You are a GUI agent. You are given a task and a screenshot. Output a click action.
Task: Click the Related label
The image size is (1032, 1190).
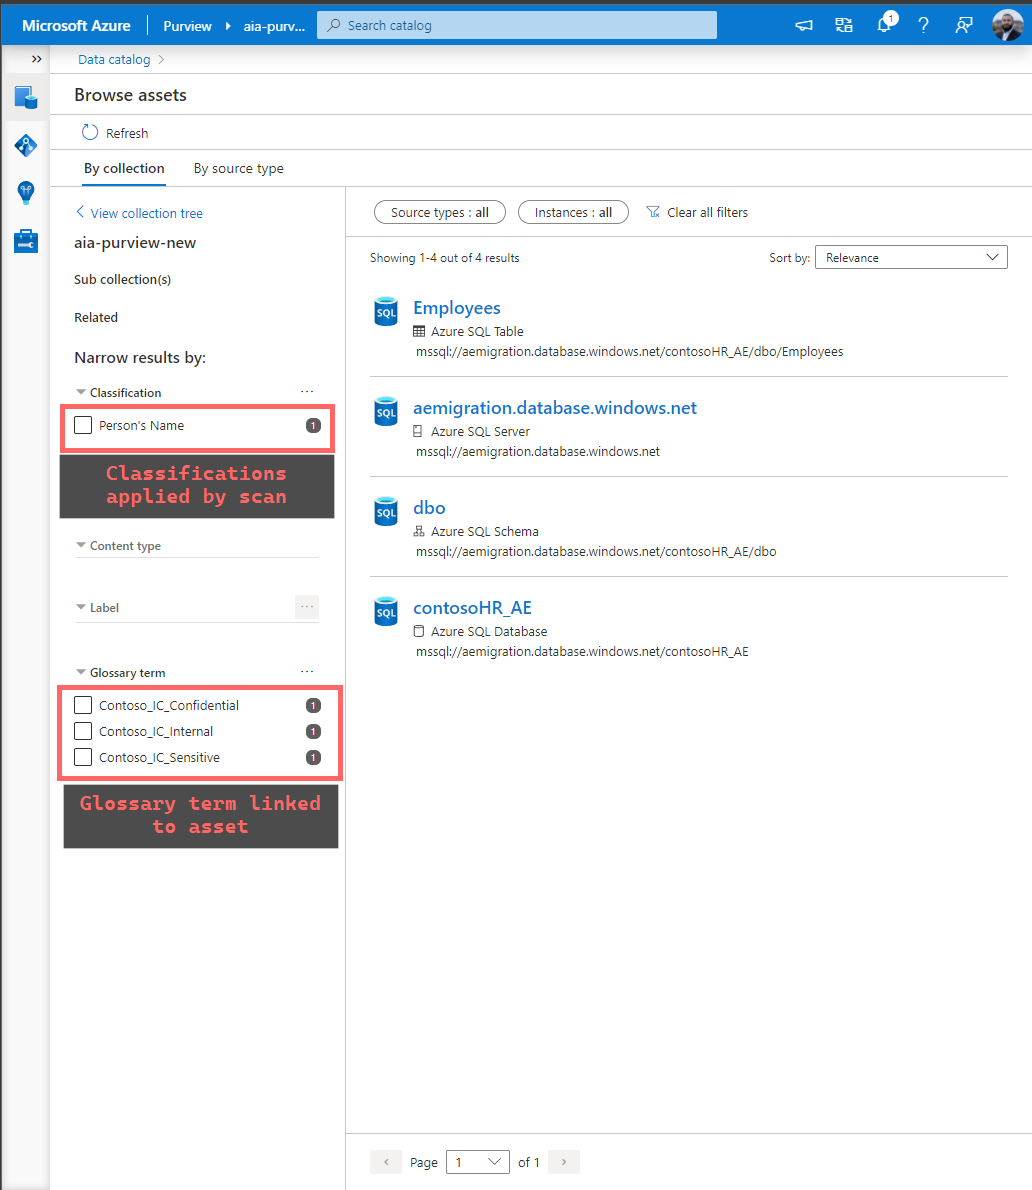tap(96, 317)
